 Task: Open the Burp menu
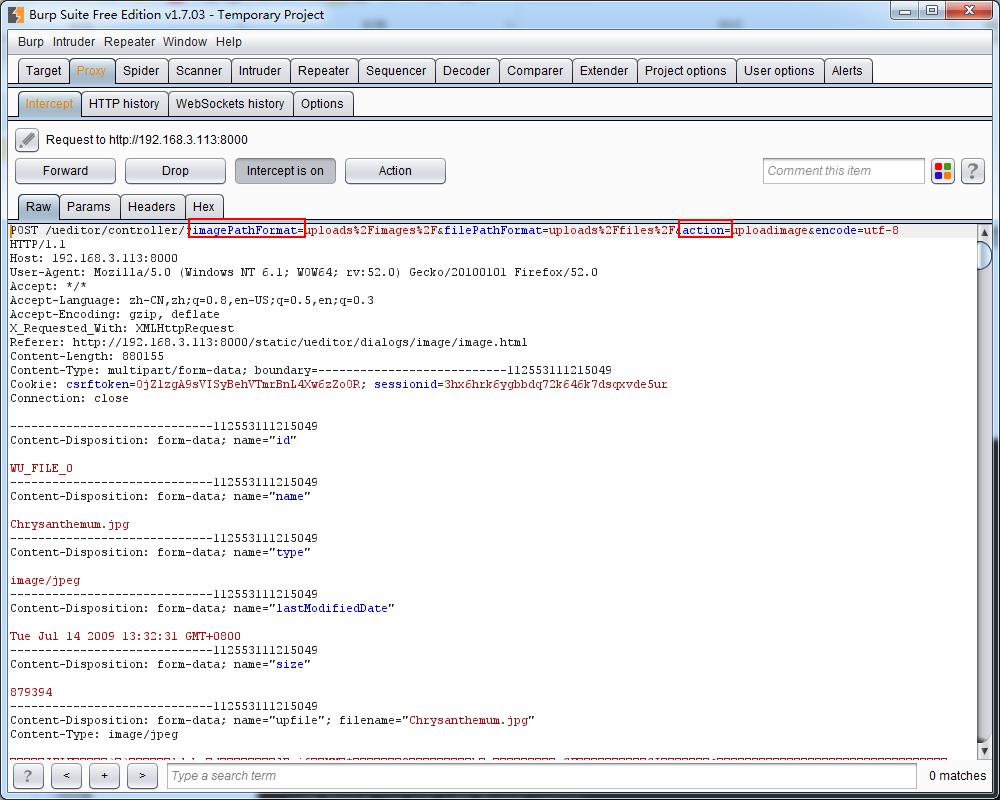(x=31, y=41)
